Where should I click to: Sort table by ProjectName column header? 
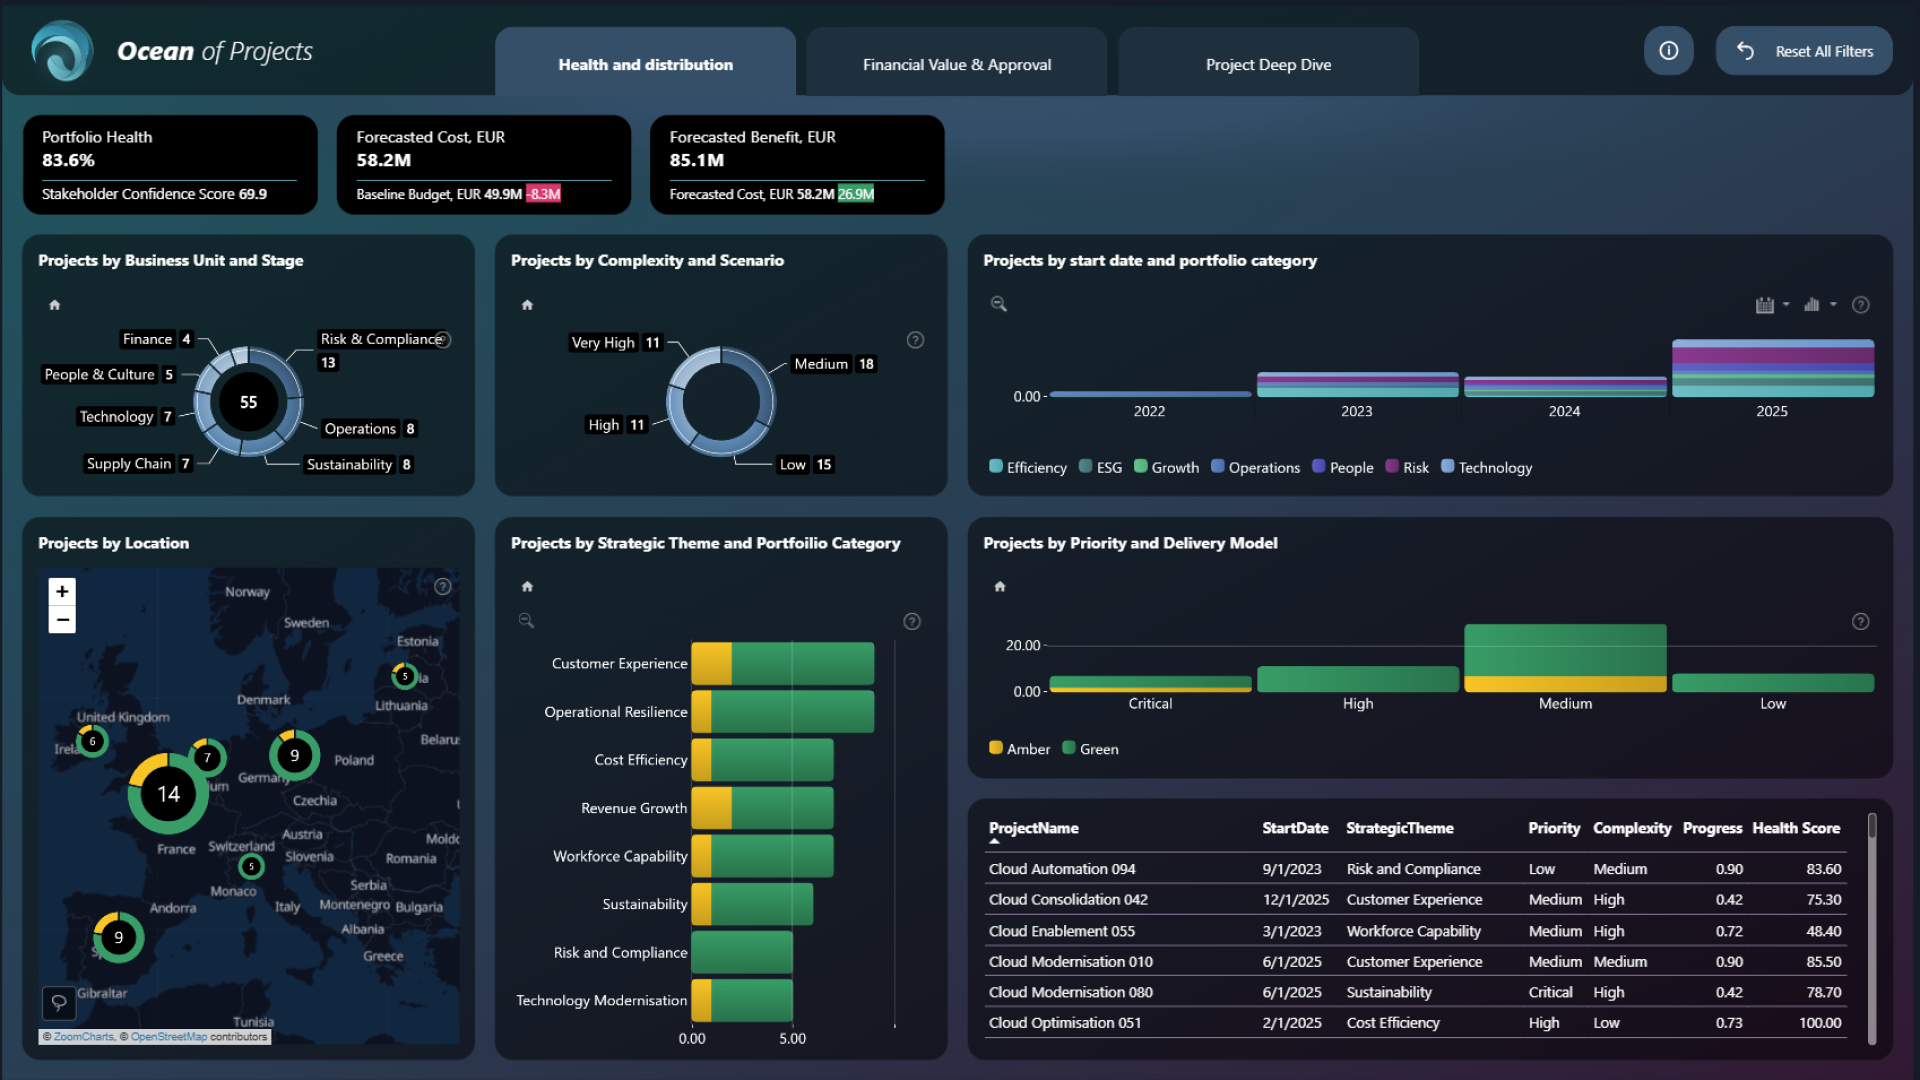click(1034, 828)
